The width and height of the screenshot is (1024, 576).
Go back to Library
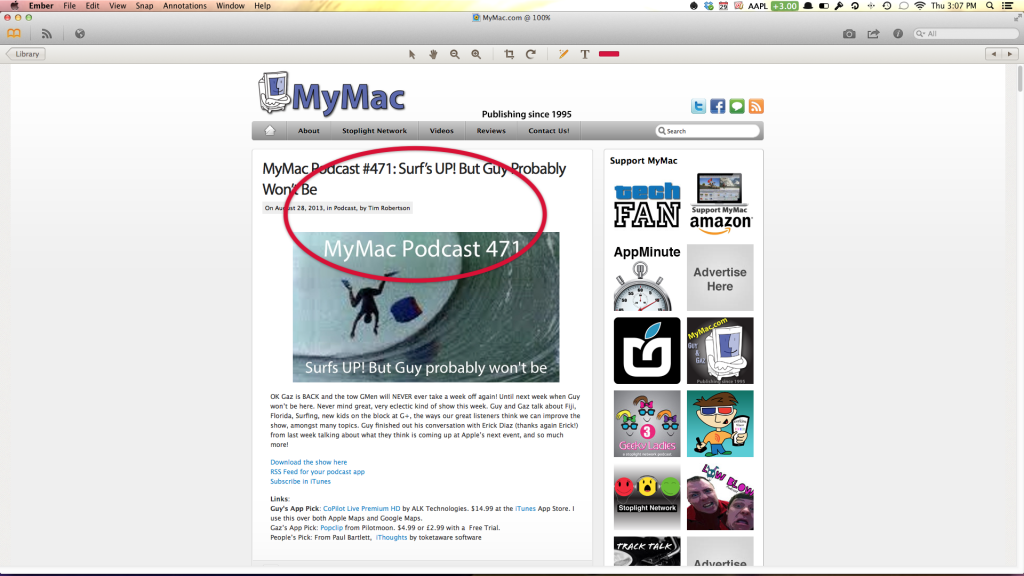[26, 54]
